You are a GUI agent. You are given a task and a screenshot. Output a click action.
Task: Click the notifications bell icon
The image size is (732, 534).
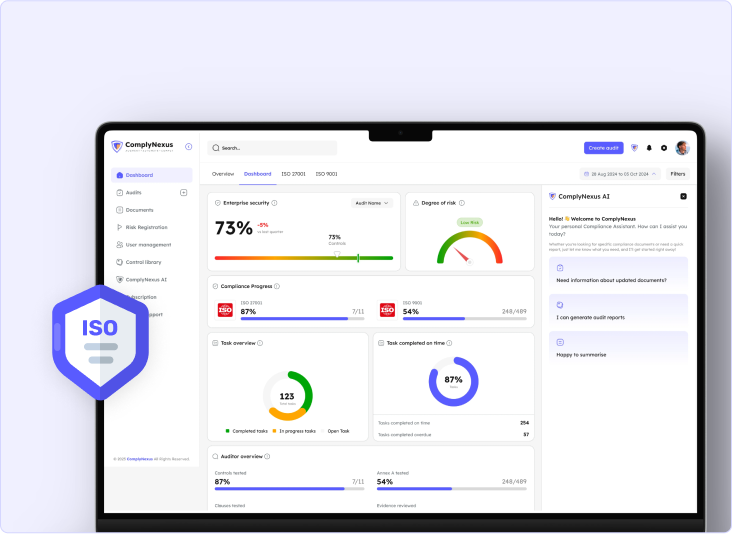click(649, 148)
